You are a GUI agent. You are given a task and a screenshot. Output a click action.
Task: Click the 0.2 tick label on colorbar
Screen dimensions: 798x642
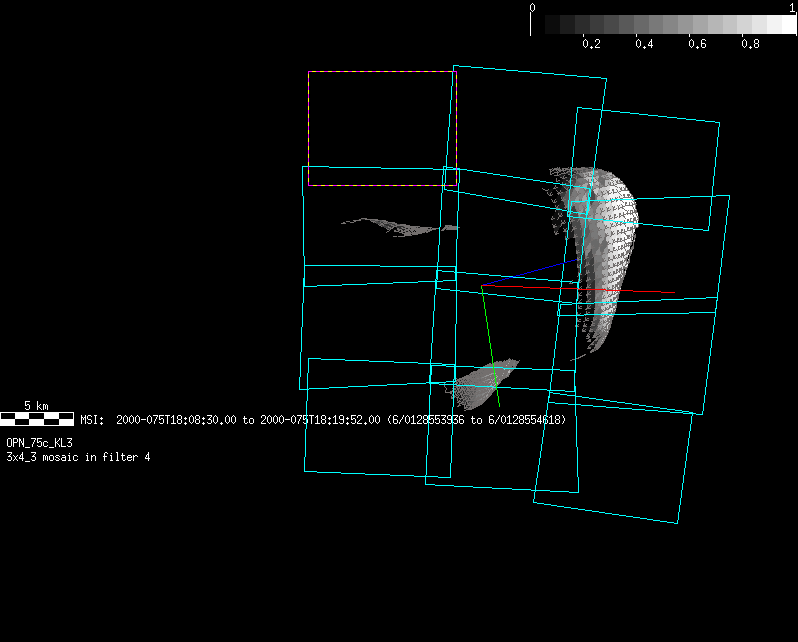click(591, 44)
